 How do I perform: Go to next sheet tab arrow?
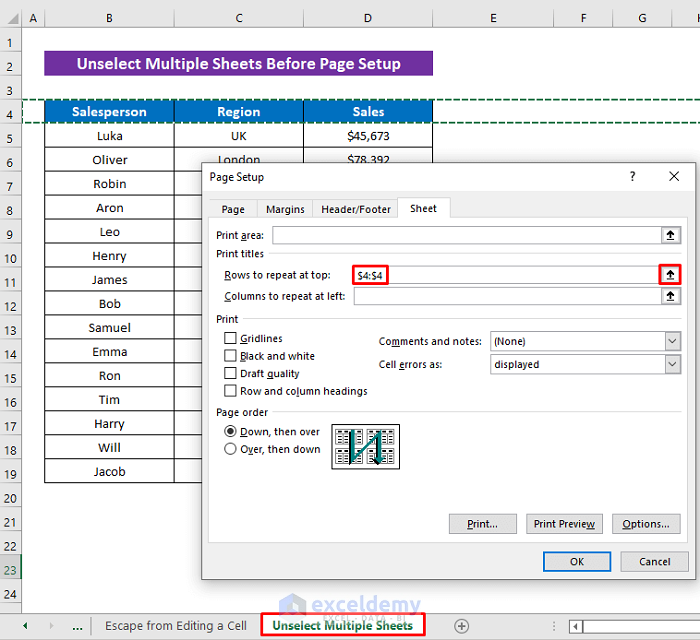(x=51, y=626)
